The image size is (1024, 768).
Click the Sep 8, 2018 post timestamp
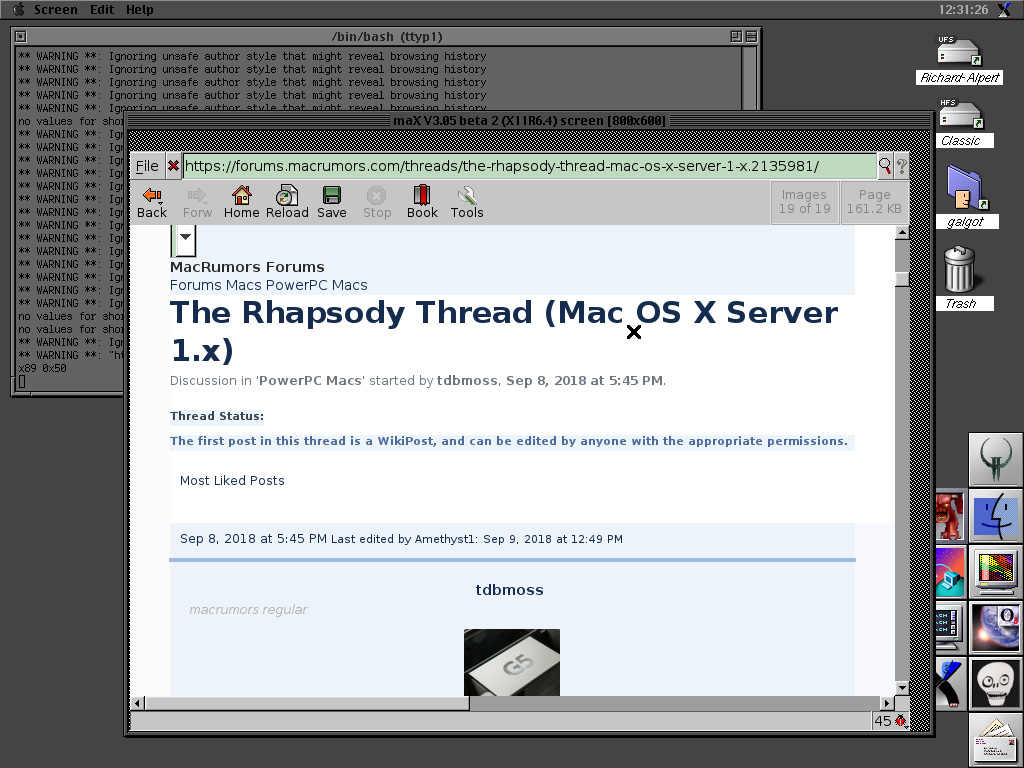coord(253,539)
